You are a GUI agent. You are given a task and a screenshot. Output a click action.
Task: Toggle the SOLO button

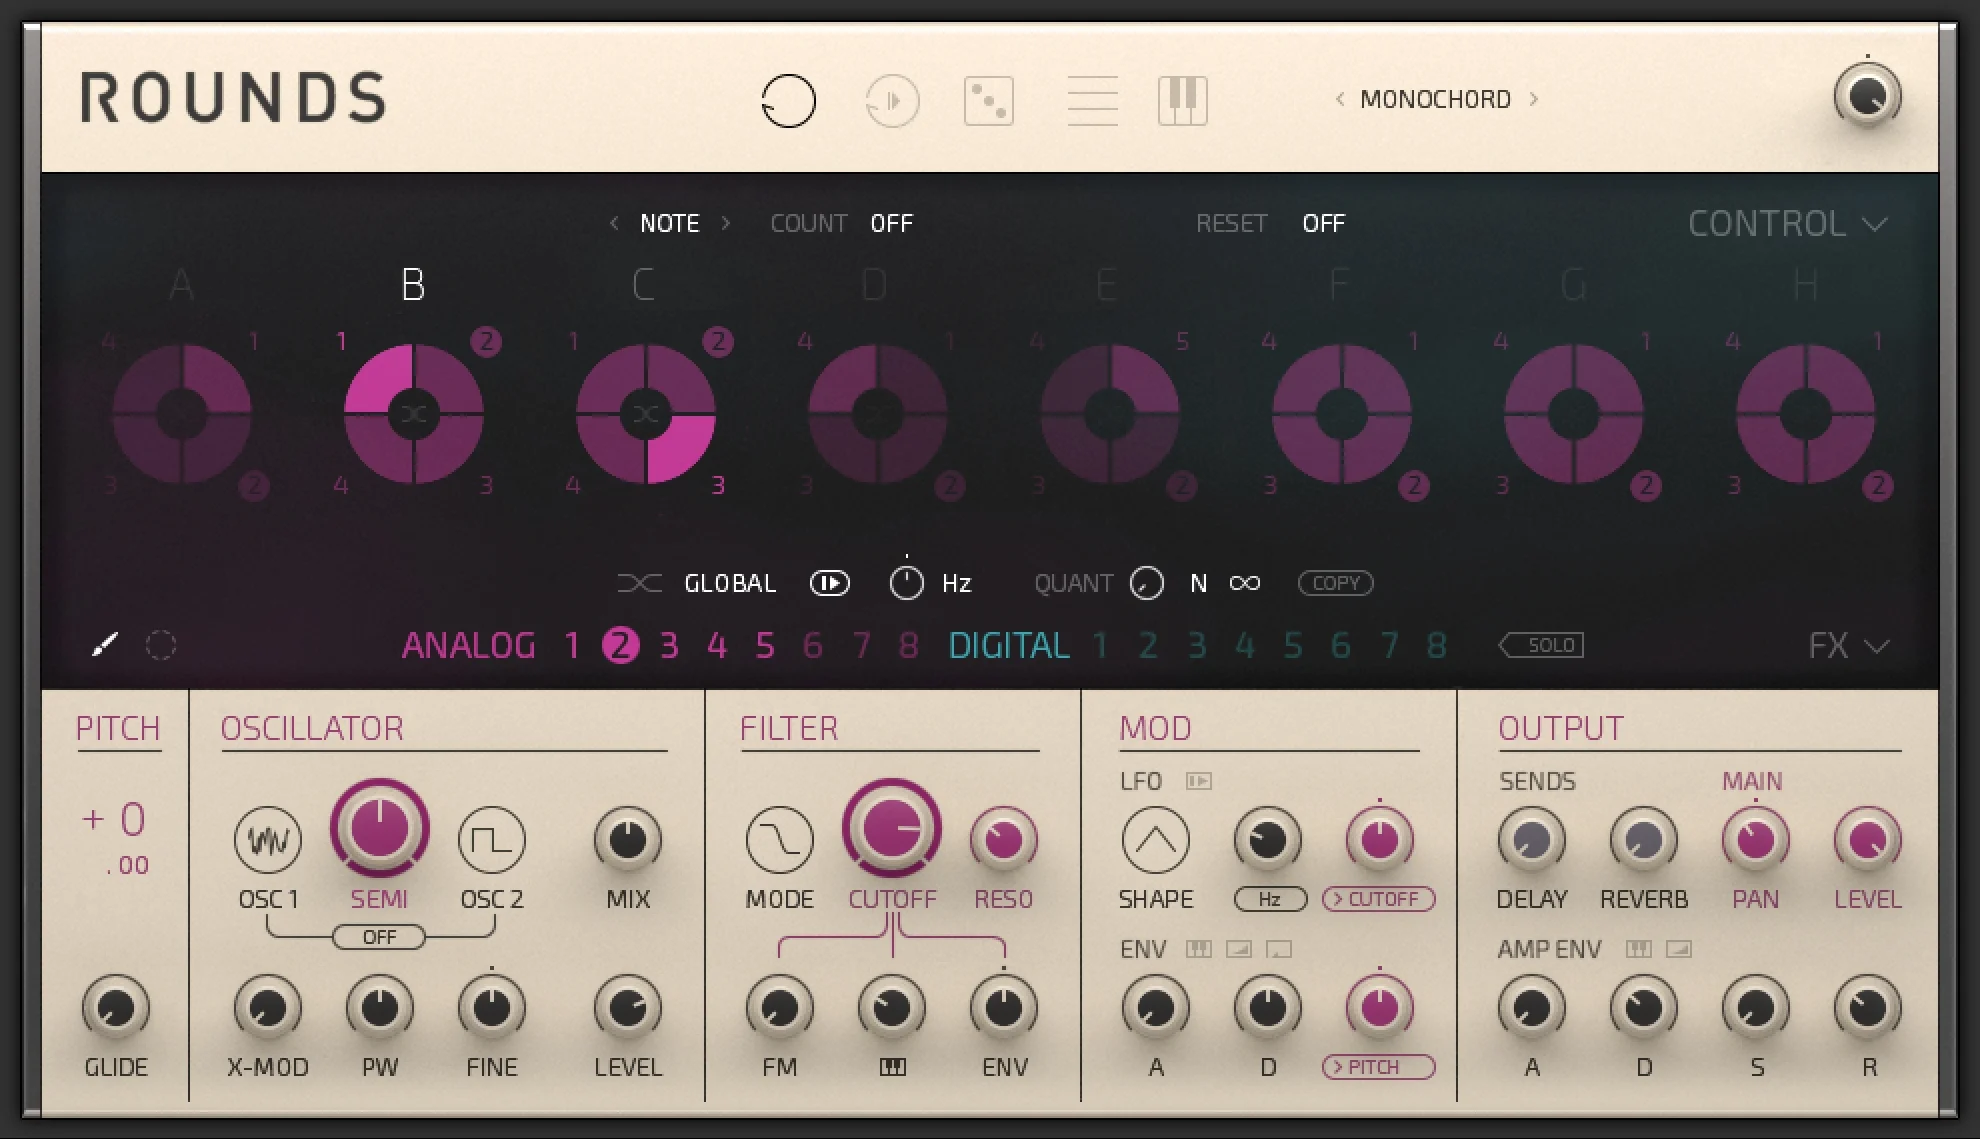(x=1541, y=646)
